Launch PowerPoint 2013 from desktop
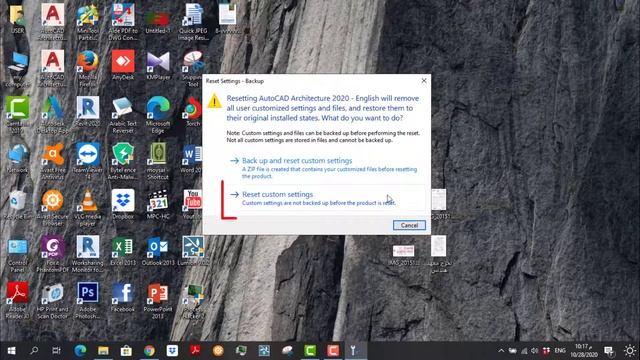This screenshot has width=640, height=360. [158, 301]
